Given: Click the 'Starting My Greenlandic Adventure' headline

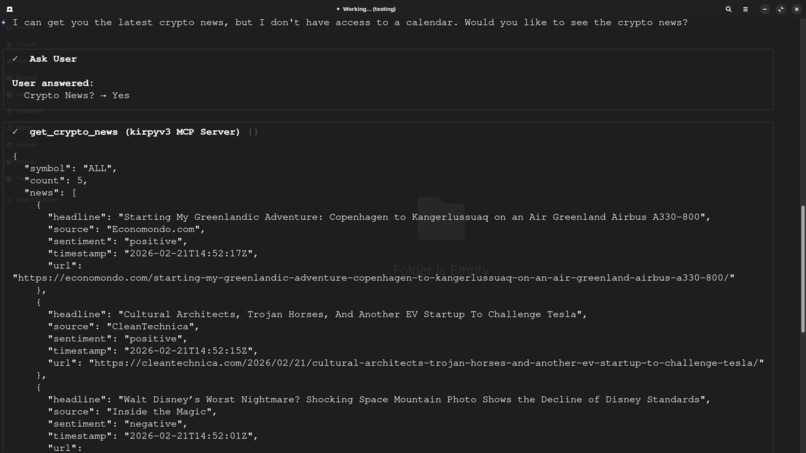Looking at the screenshot, I should 379,218.
